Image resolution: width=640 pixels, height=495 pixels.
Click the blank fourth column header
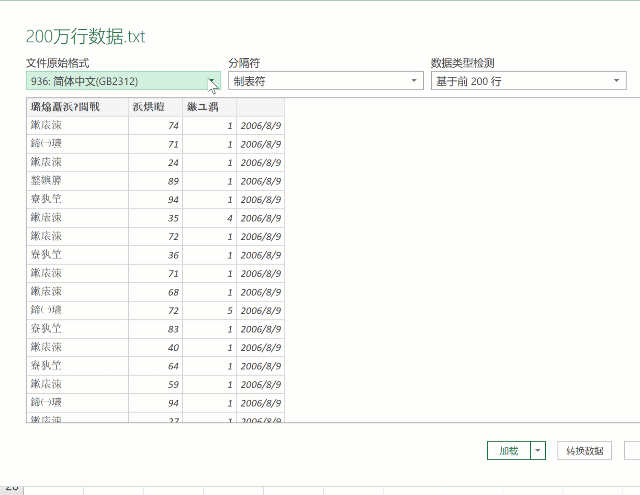pyautogui.click(x=259, y=106)
